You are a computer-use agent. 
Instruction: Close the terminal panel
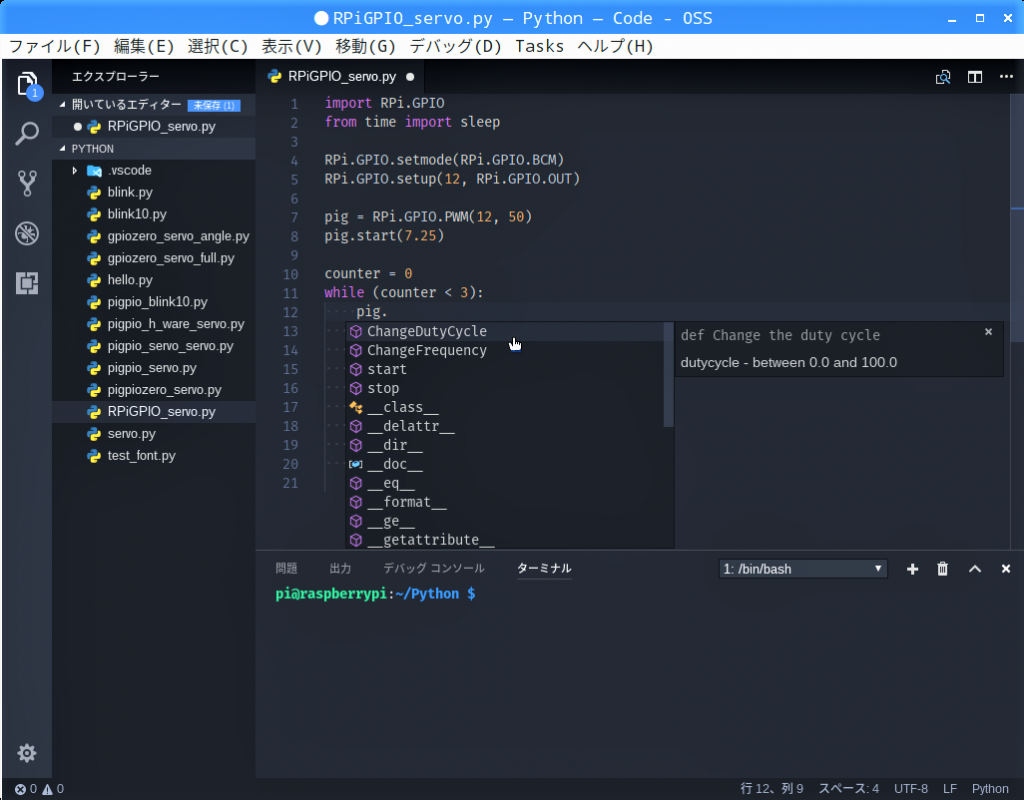coord(1006,569)
